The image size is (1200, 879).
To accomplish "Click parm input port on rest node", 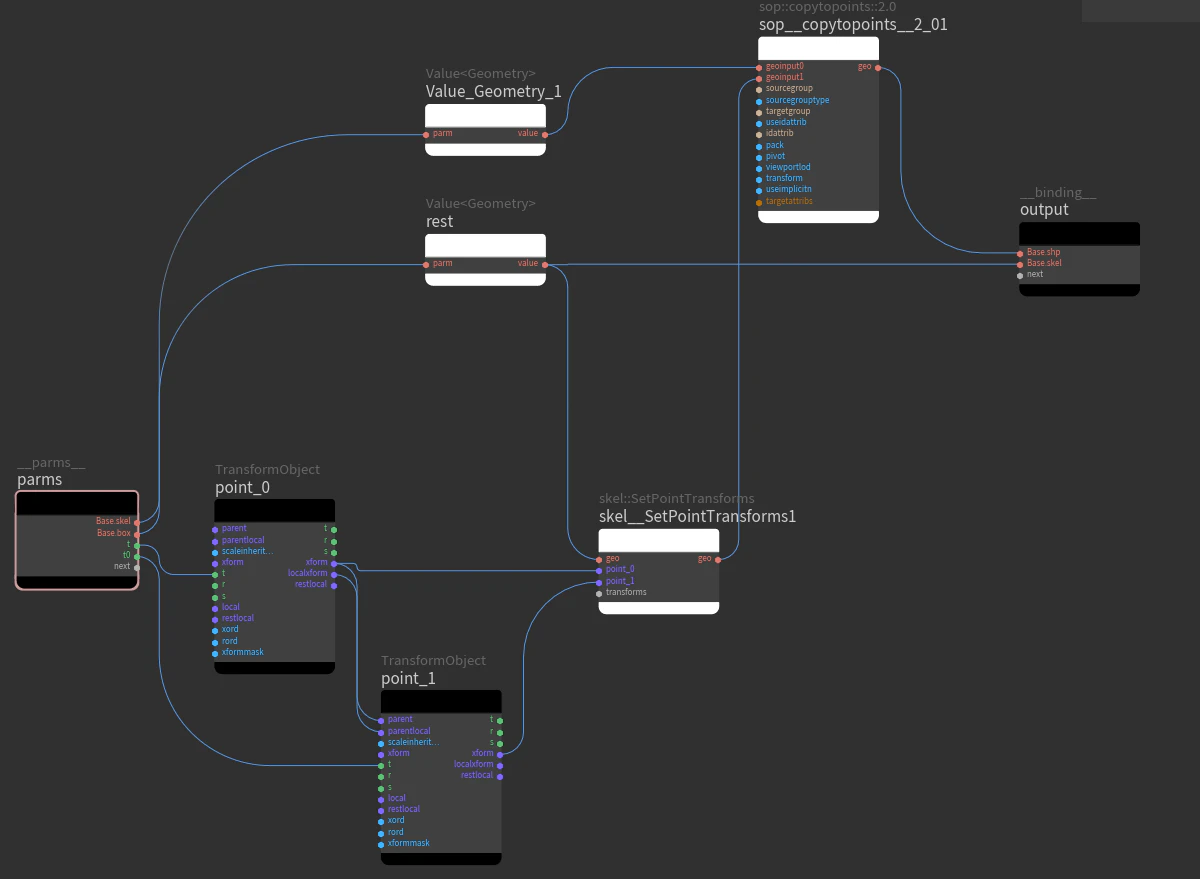I will point(425,264).
